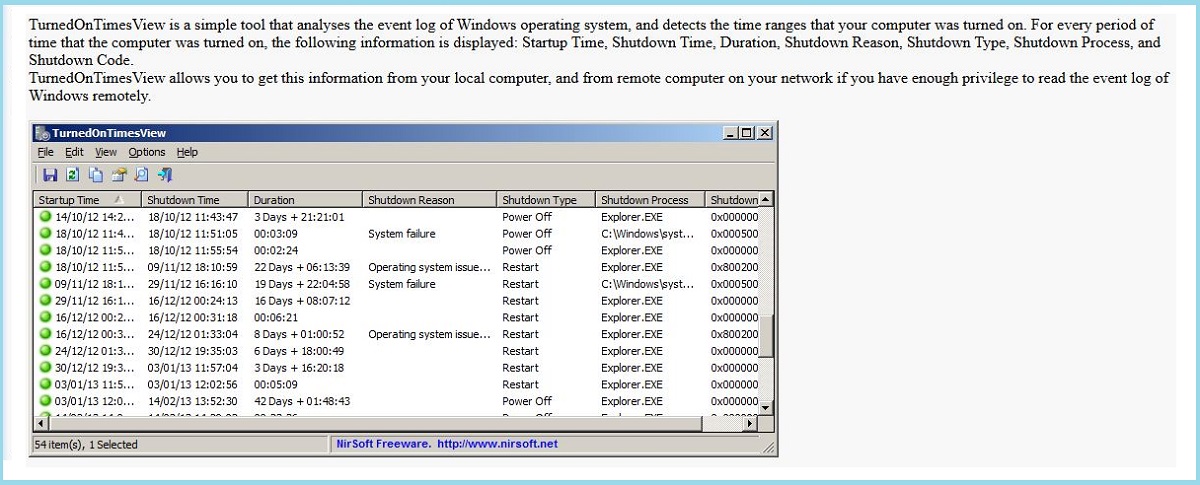Viewport: 1200px width, 485px height.
Task: Open the File menu
Action: 45,152
